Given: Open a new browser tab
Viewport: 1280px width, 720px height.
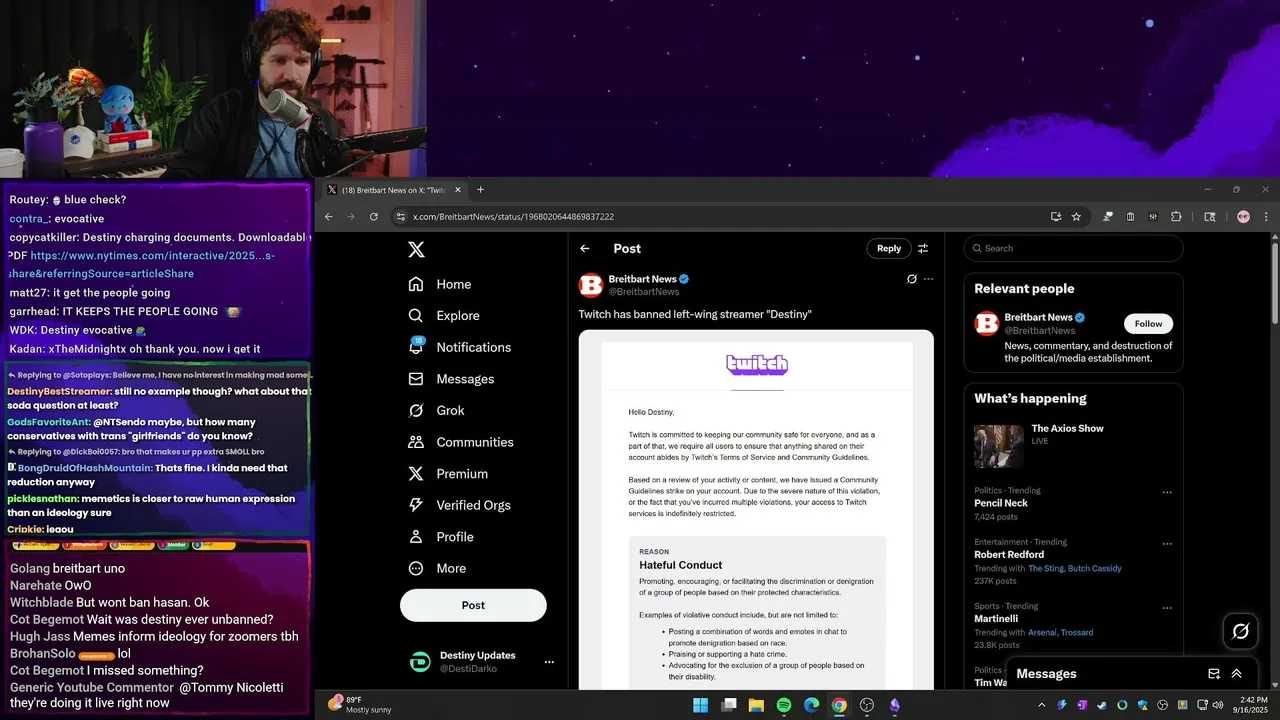Looking at the screenshot, I should pyautogui.click(x=480, y=190).
